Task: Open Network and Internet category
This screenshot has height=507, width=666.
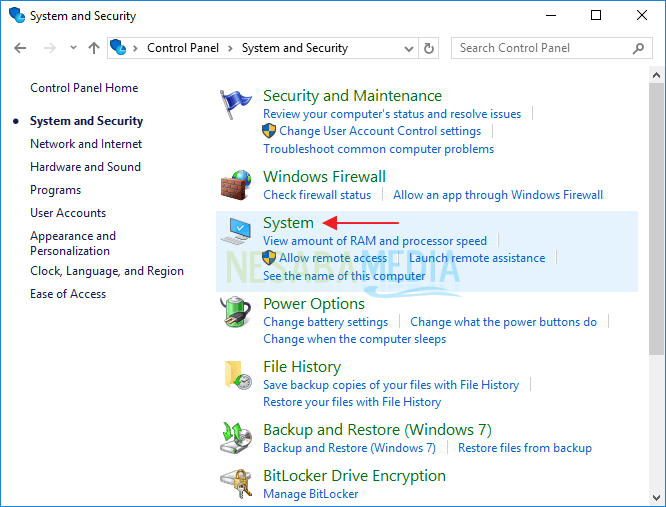Action: click(x=86, y=144)
